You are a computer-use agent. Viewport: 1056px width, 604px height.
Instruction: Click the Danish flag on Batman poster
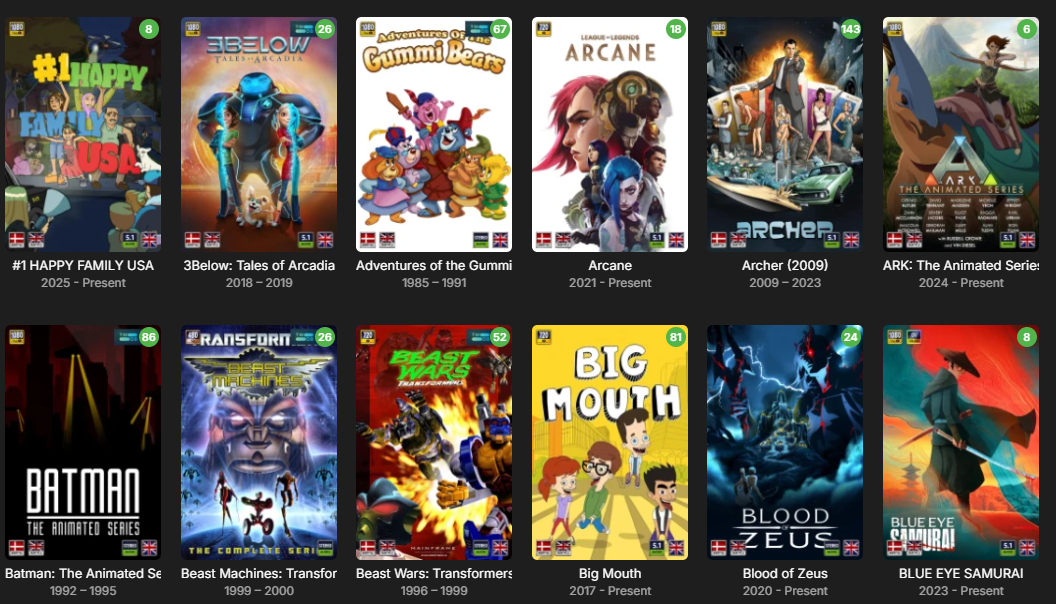pos(16,548)
